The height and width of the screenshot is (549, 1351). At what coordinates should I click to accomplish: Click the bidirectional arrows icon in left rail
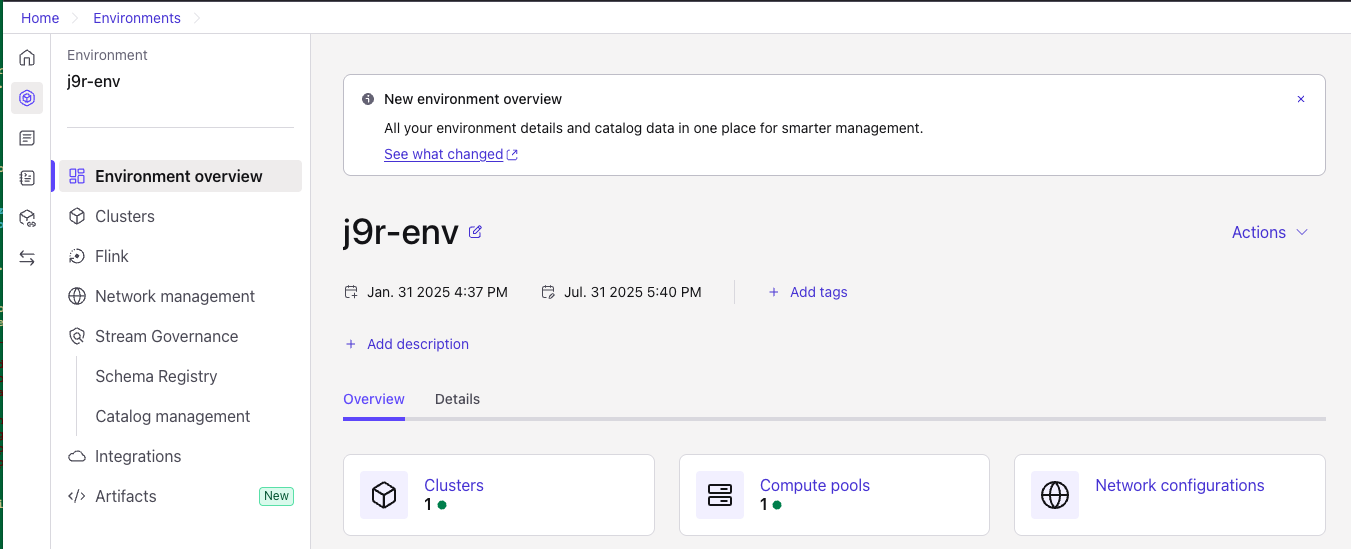(27, 258)
